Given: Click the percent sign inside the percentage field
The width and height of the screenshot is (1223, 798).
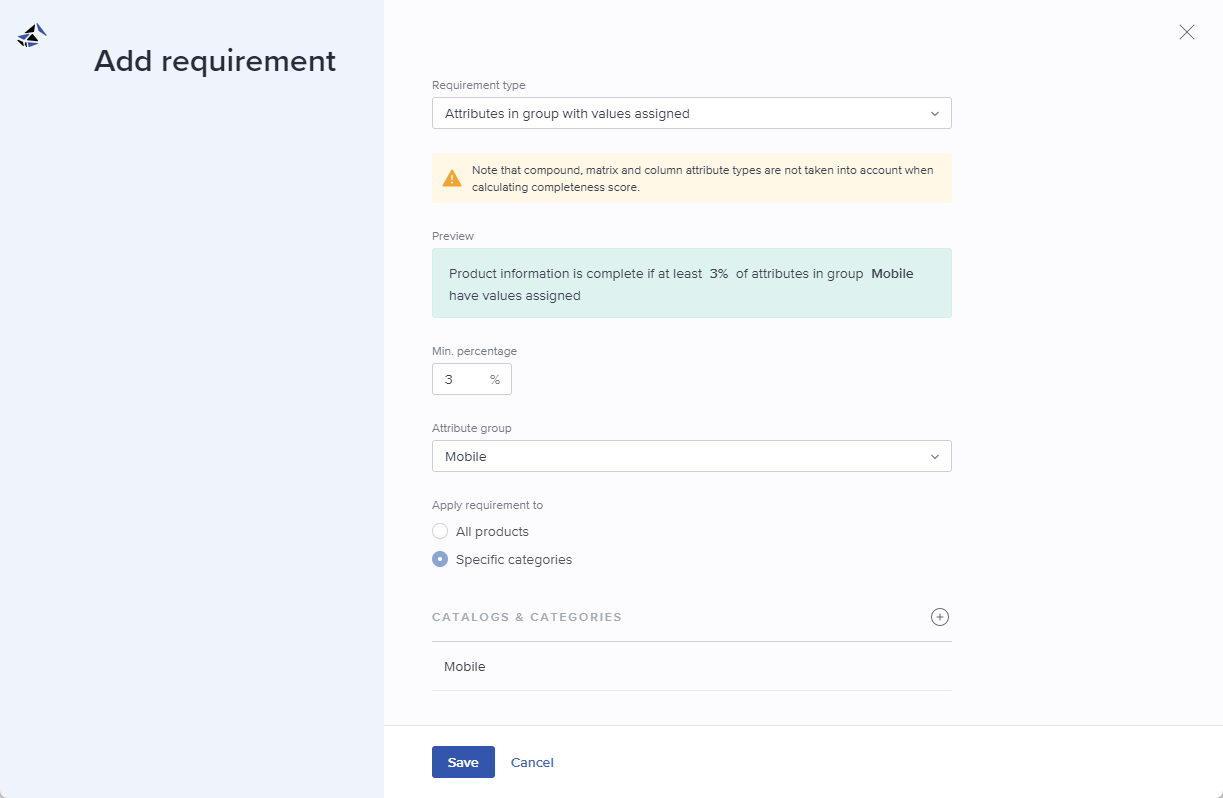Looking at the screenshot, I should coord(495,379).
